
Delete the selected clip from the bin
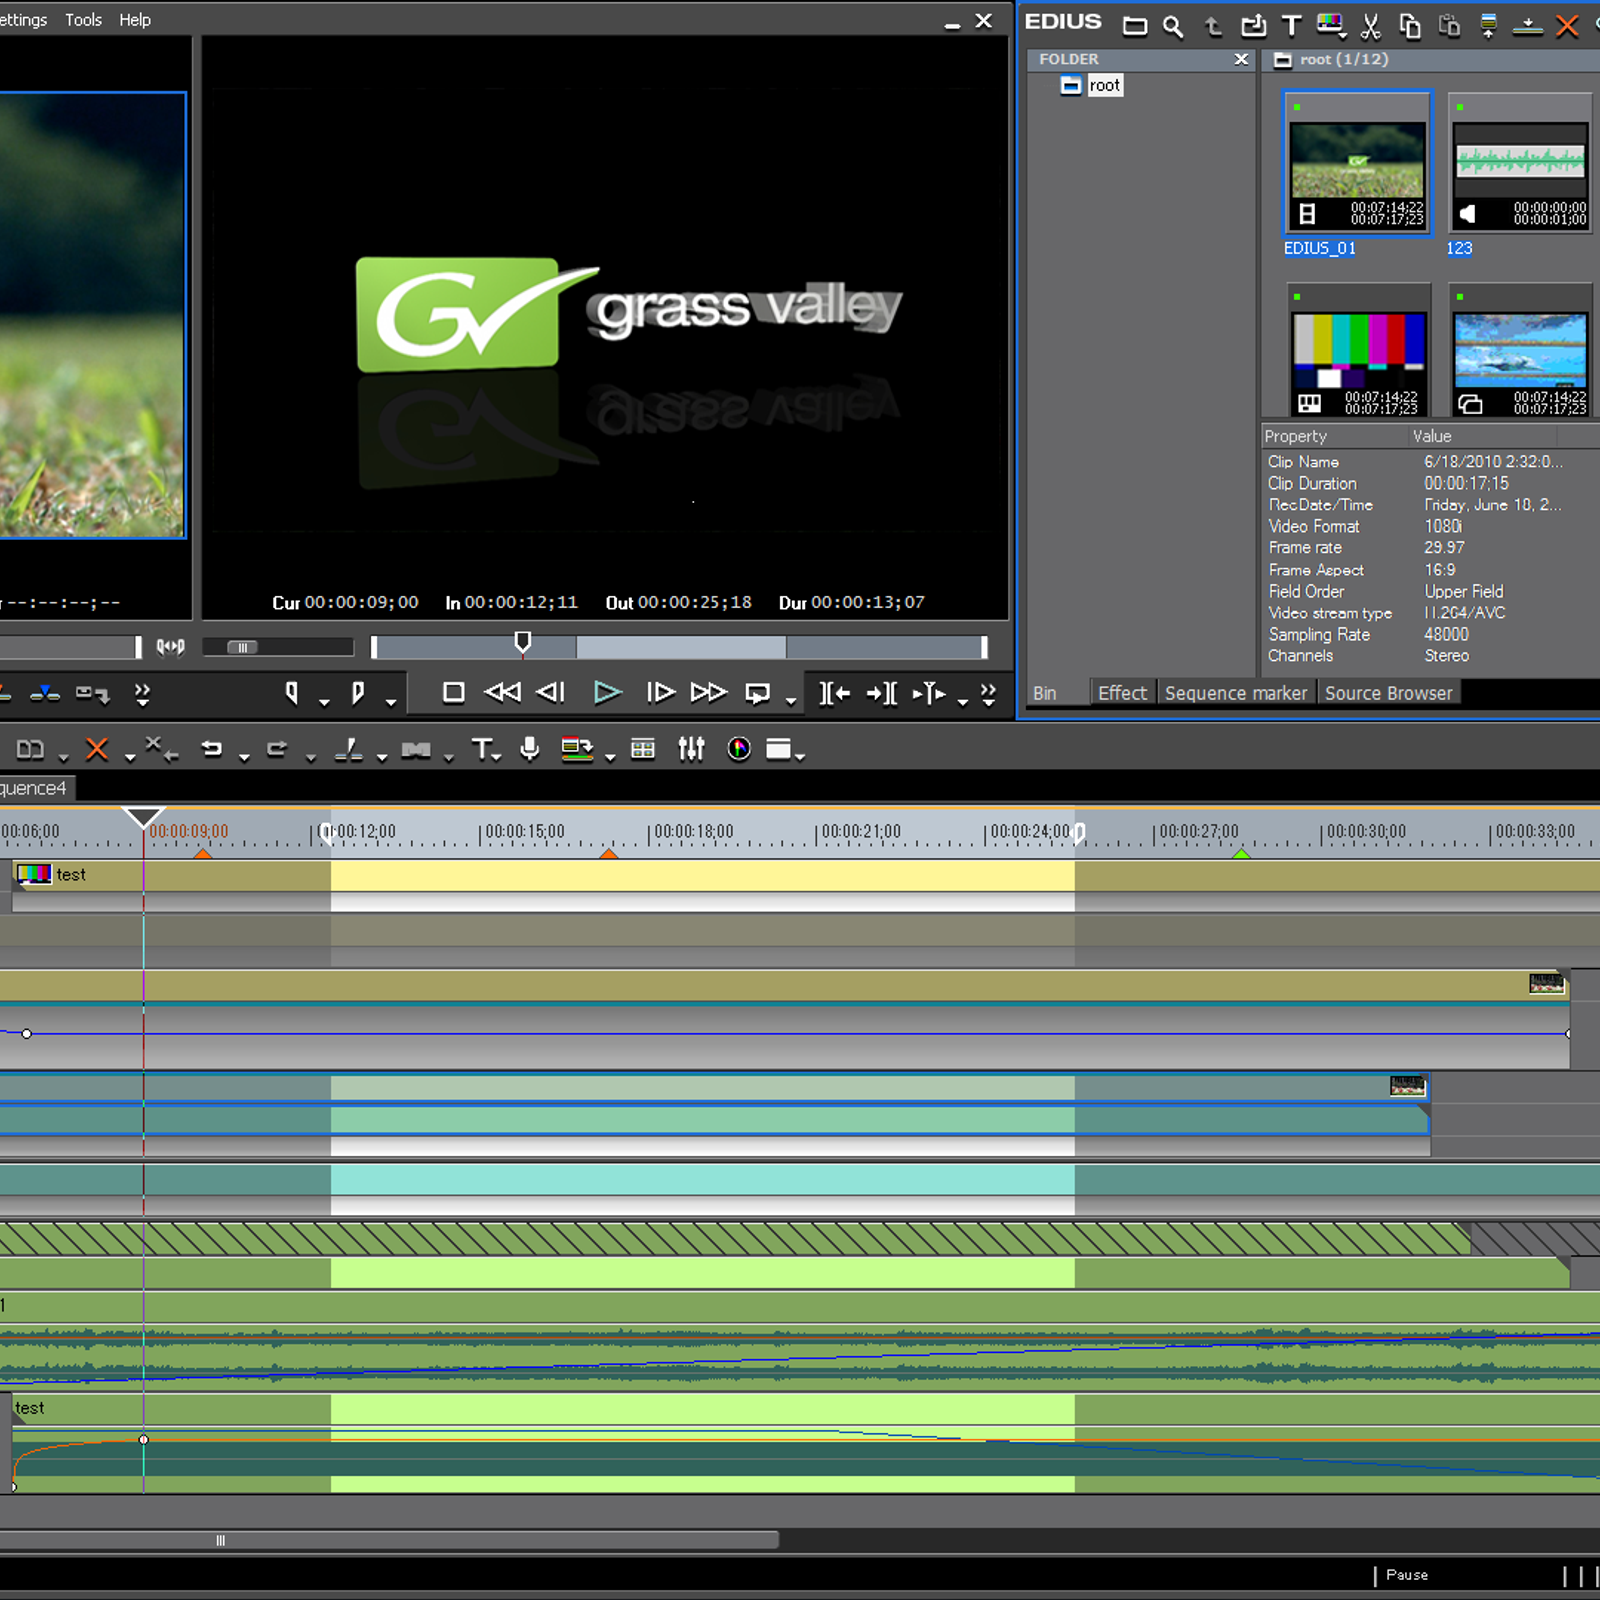(x=1567, y=26)
